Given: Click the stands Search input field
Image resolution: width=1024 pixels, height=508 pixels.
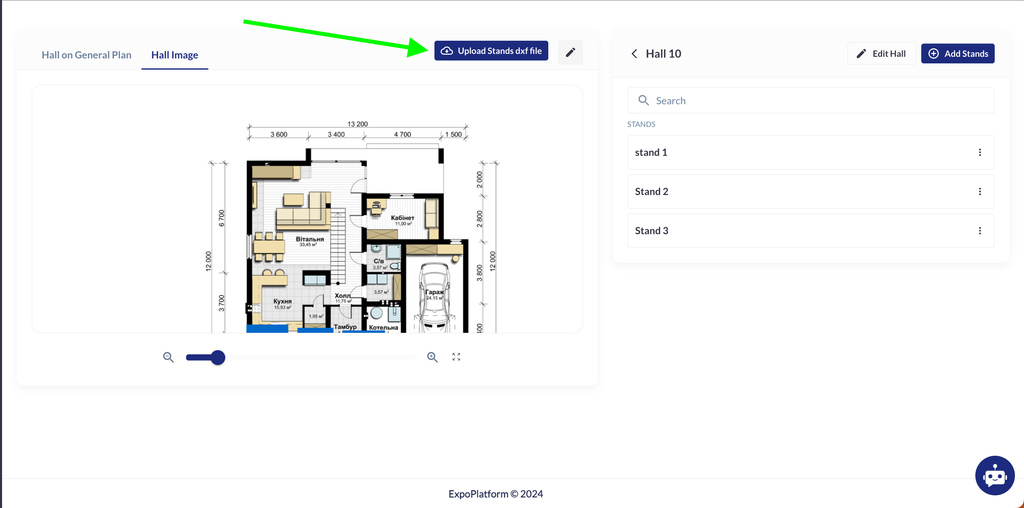Looking at the screenshot, I should pos(820,101).
